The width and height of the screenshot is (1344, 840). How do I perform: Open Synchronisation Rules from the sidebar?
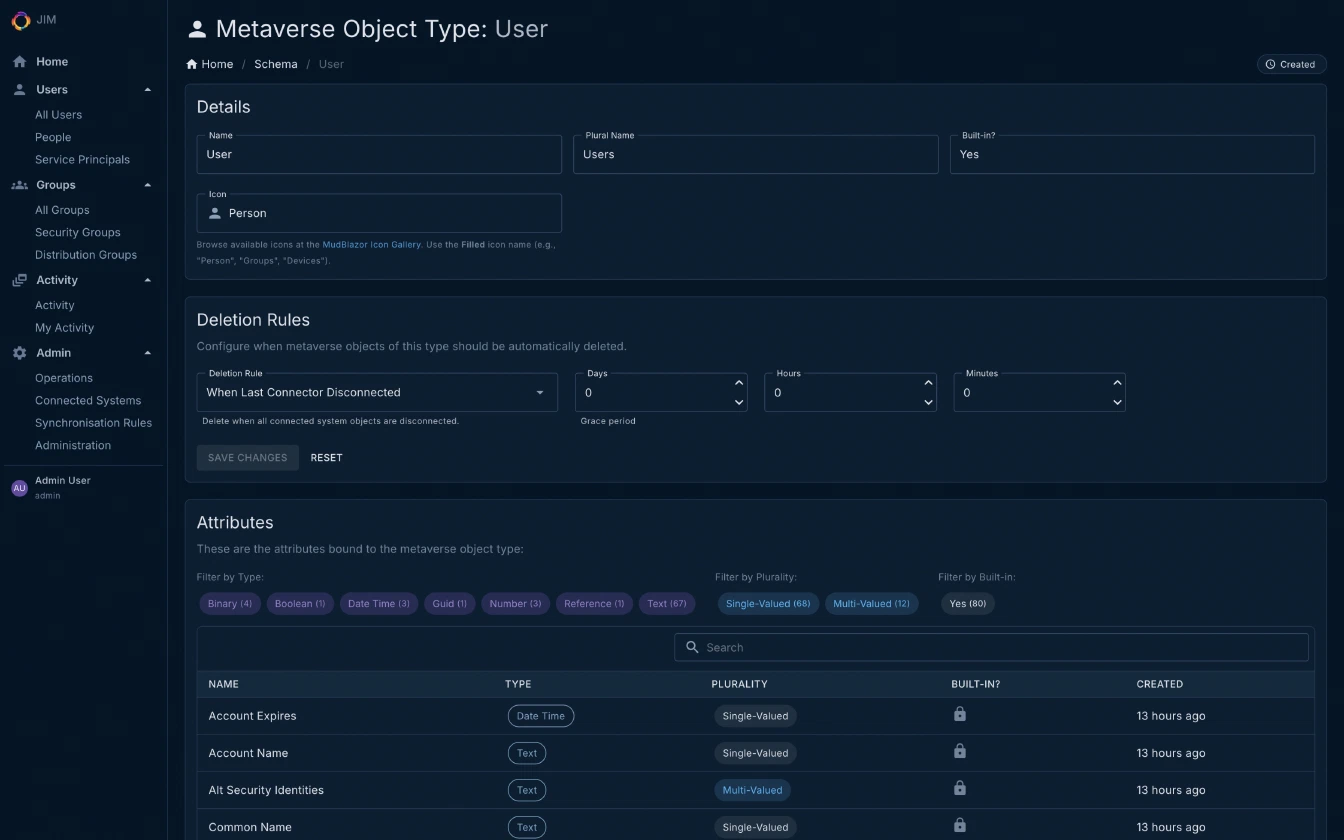93,422
